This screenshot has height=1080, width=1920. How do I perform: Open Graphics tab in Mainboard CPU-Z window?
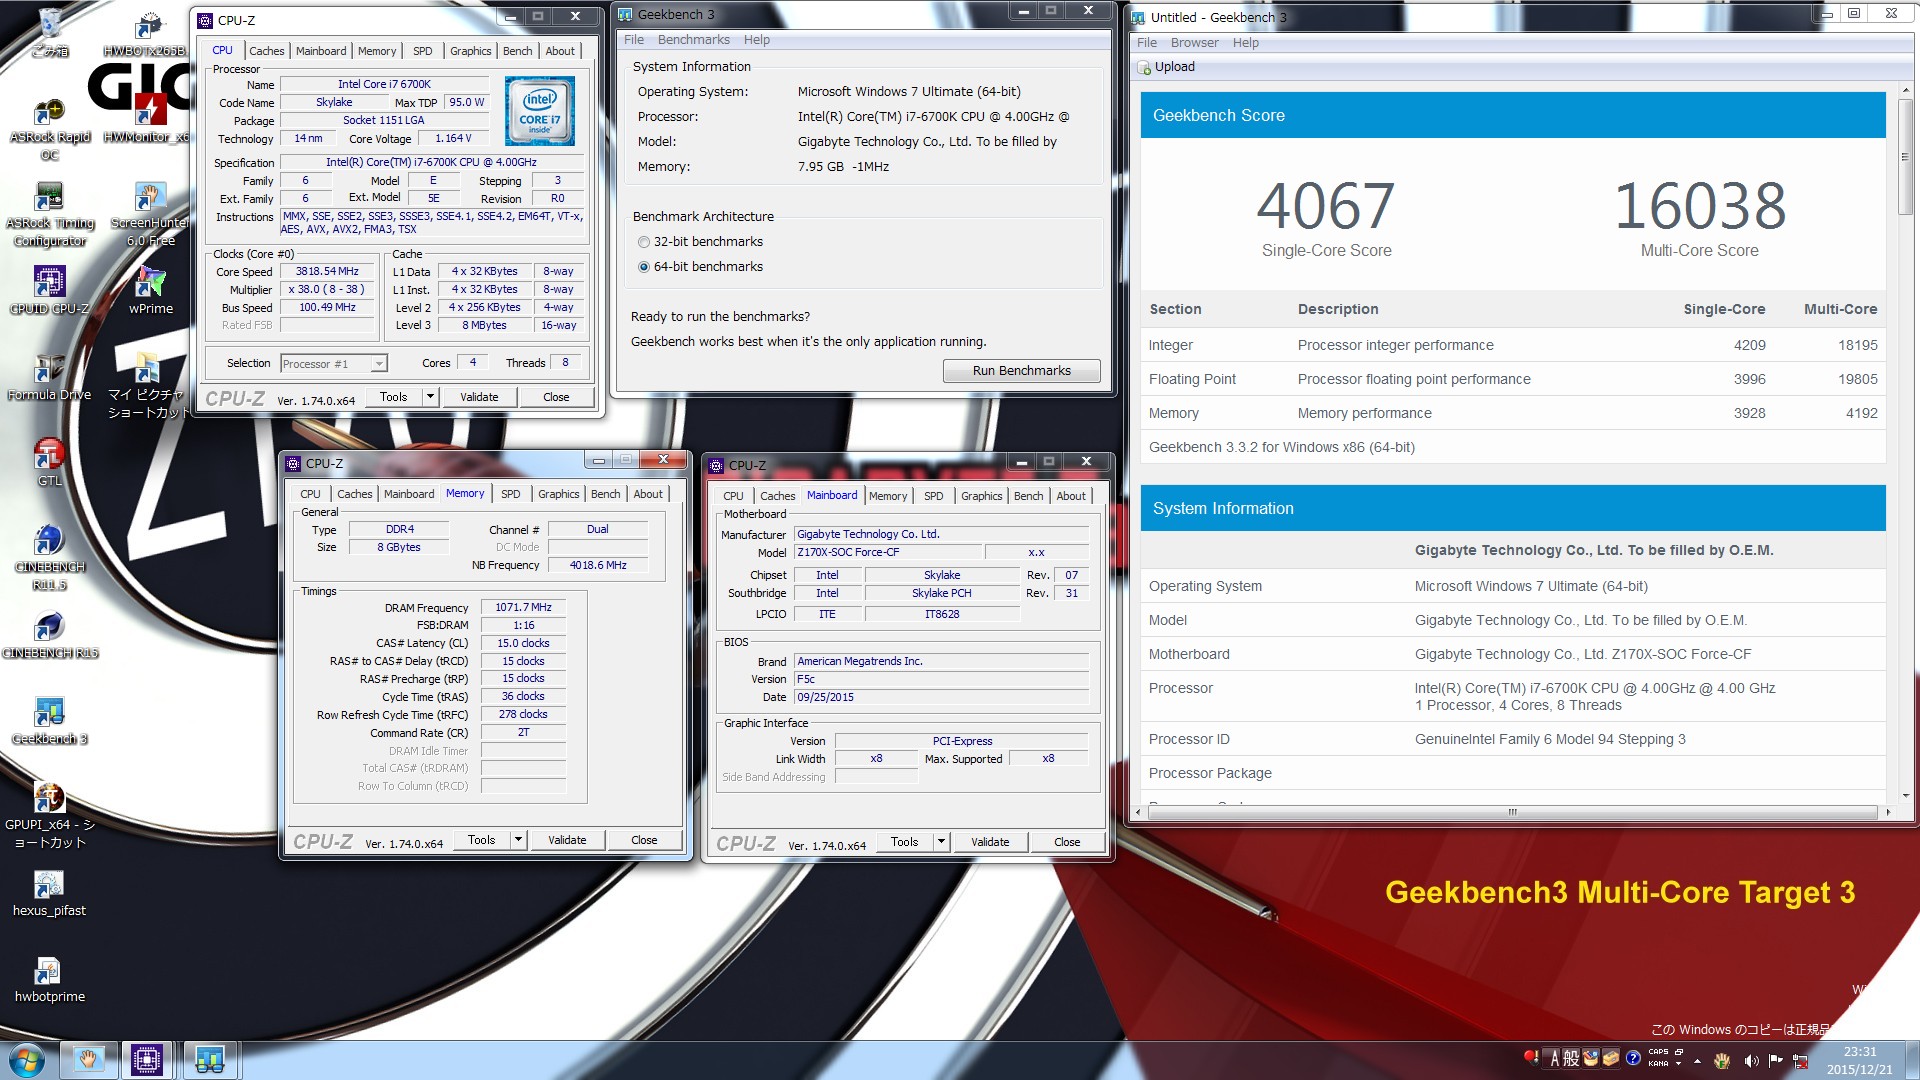click(x=981, y=496)
